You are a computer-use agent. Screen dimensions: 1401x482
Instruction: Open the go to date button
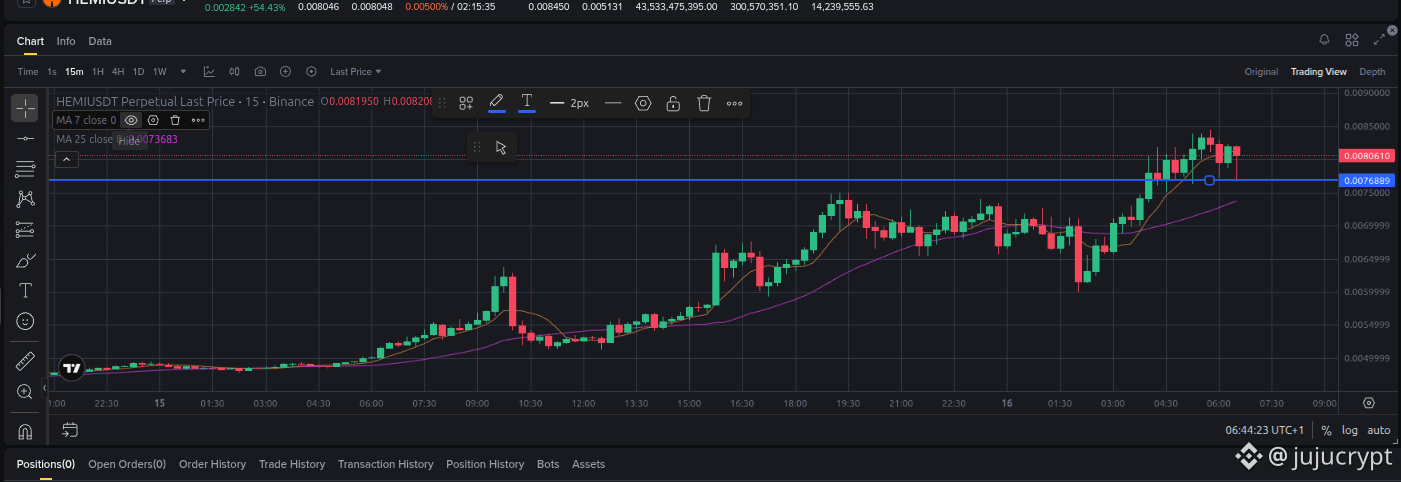coord(69,430)
